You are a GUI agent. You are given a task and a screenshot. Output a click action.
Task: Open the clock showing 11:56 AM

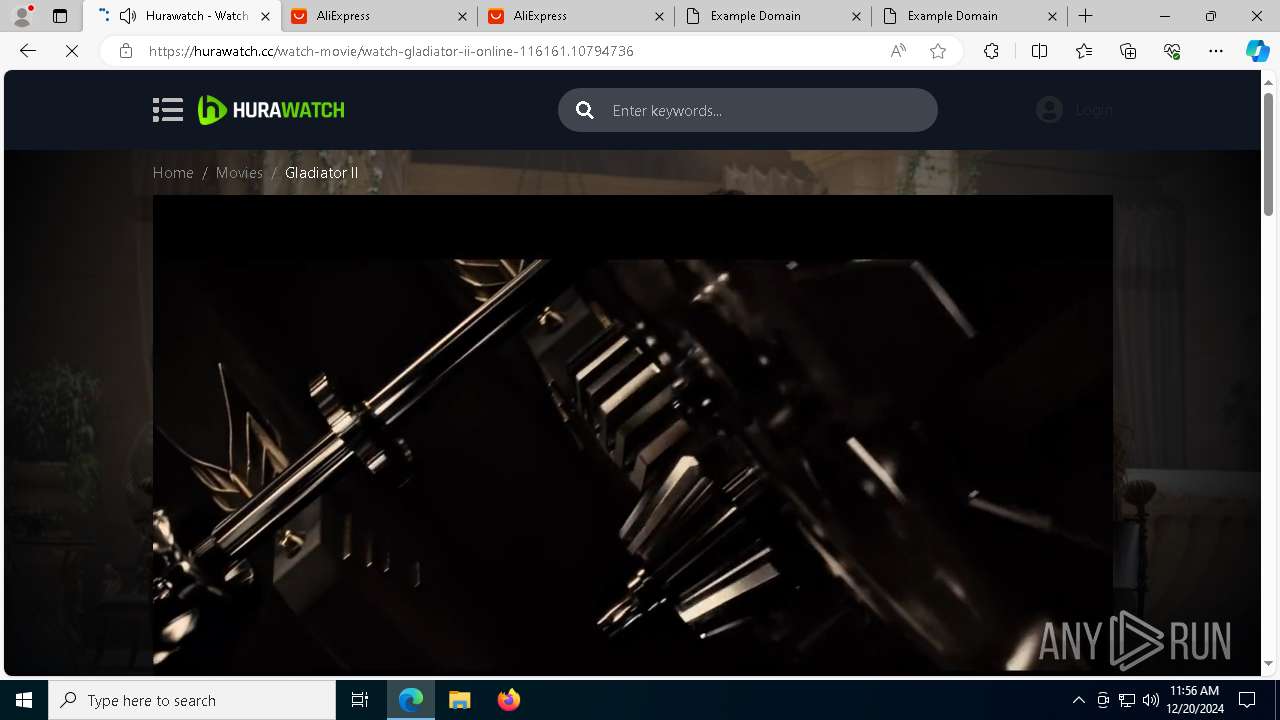coord(1194,700)
